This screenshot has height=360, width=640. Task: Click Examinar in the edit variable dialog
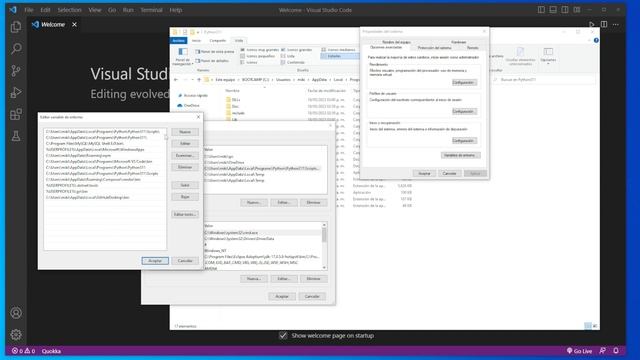click(x=185, y=156)
